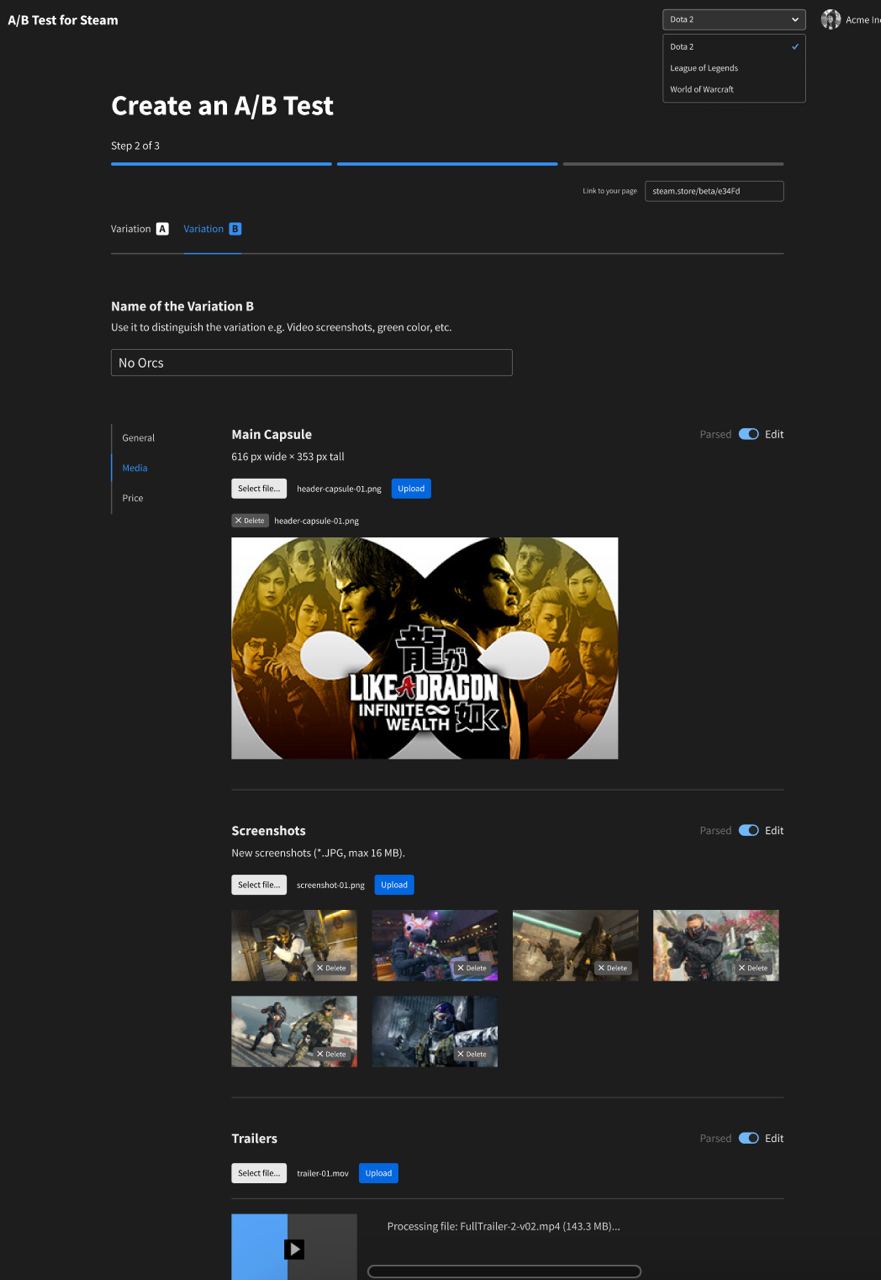Image resolution: width=881 pixels, height=1280 pixels.
Task: Play the trailer video thumbnail
Action: [294, 1249]
